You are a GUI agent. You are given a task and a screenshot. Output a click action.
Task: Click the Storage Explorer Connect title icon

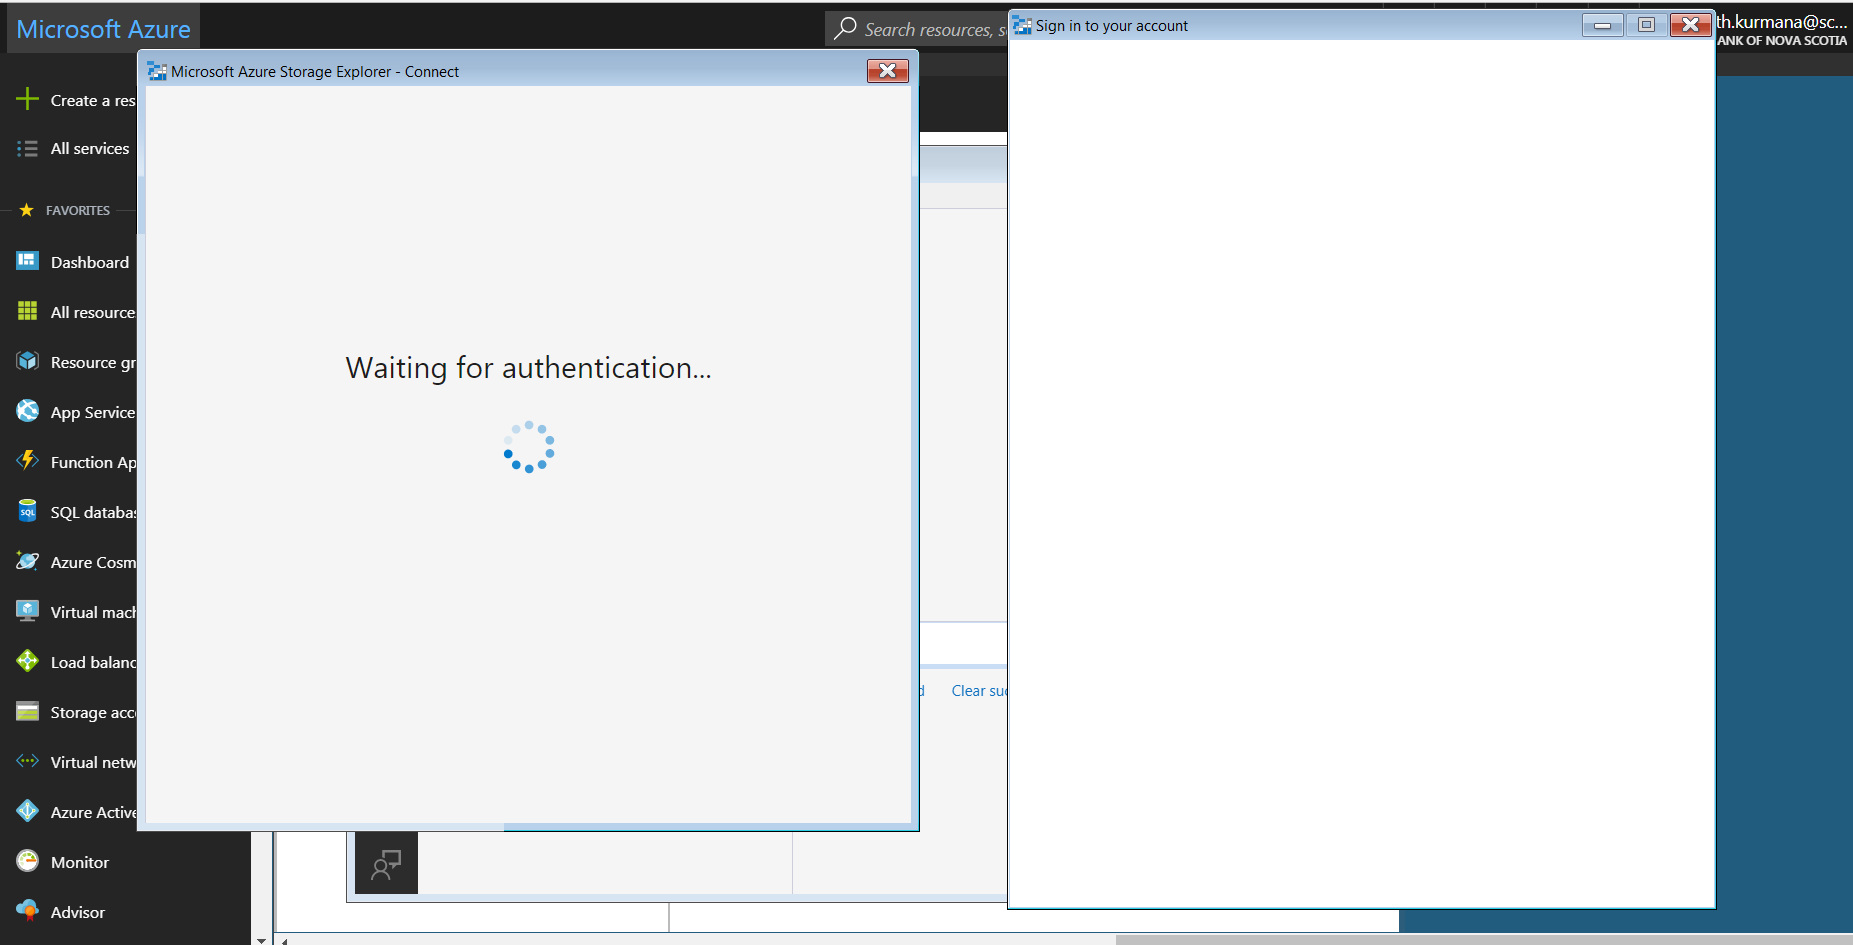(x=157, y=71)
